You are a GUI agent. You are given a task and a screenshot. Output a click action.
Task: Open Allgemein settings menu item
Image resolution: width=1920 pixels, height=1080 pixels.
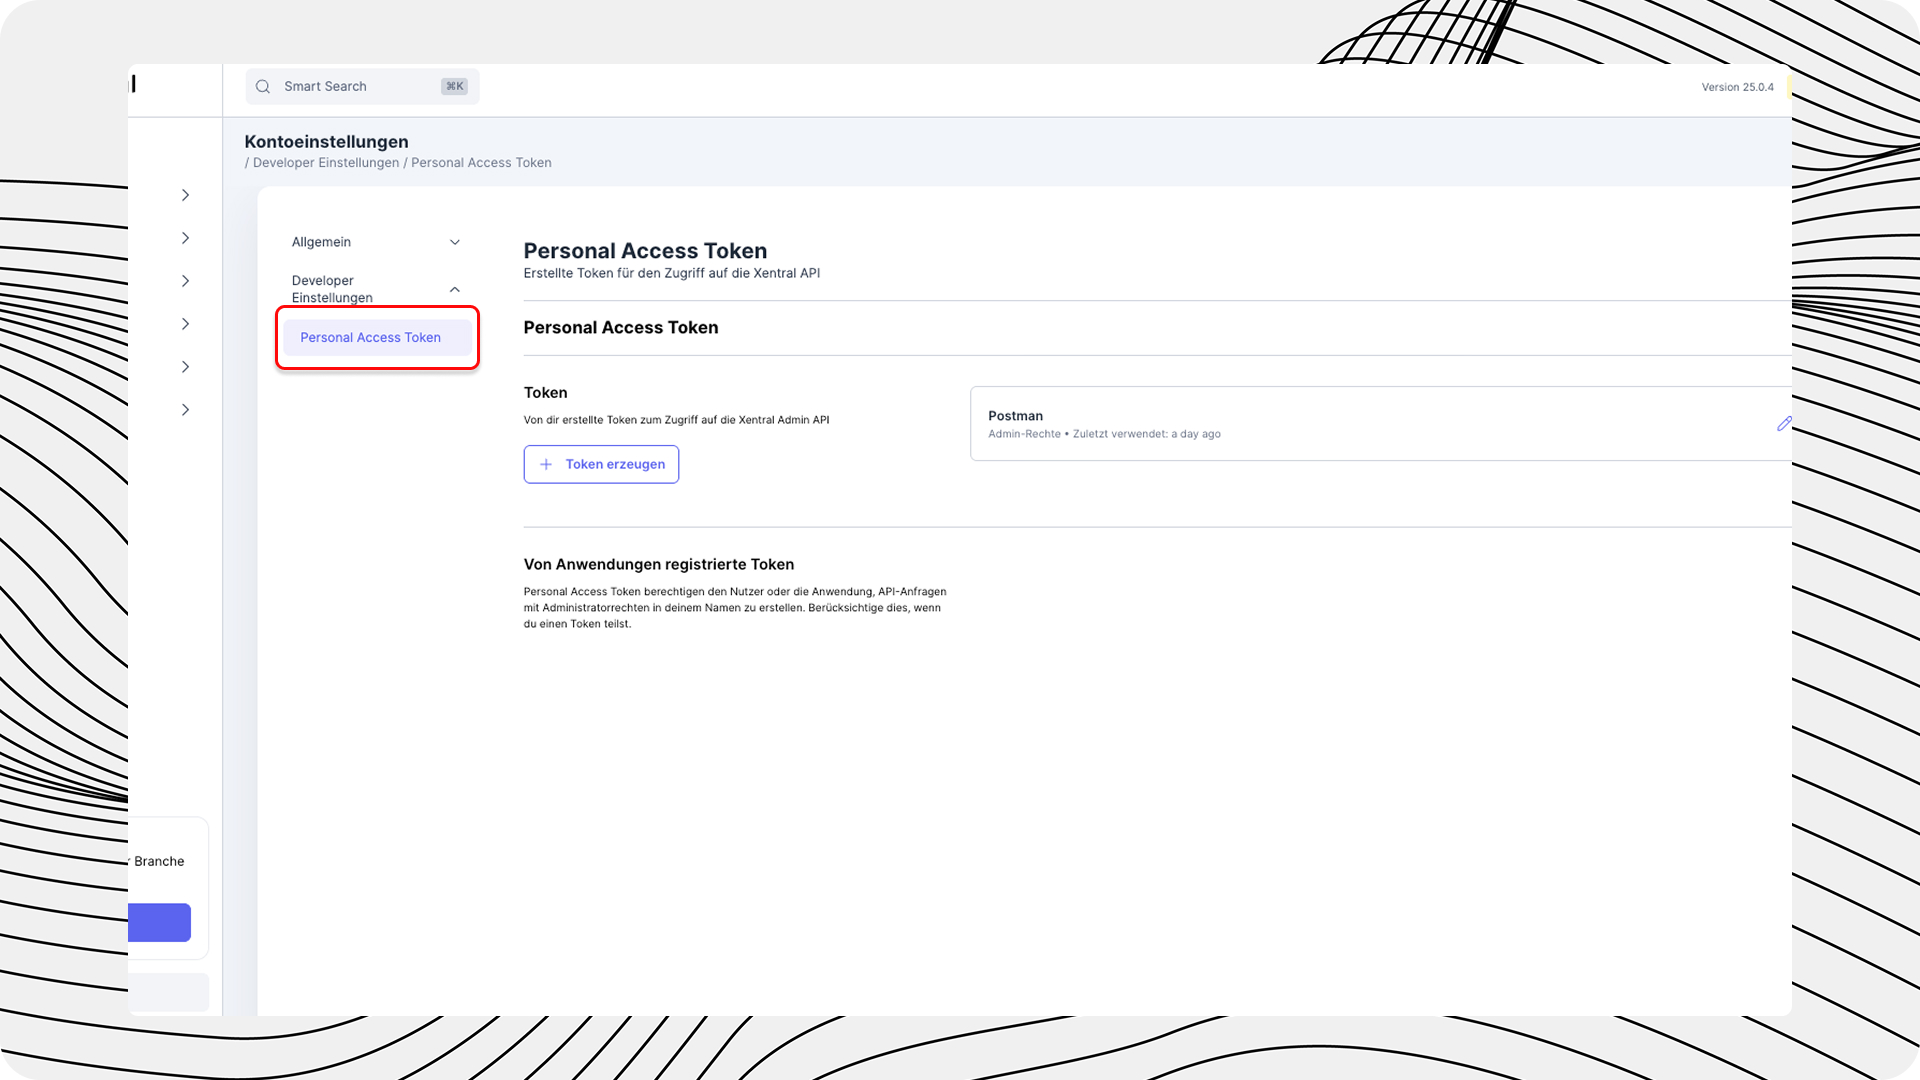[x=321, y=242]
